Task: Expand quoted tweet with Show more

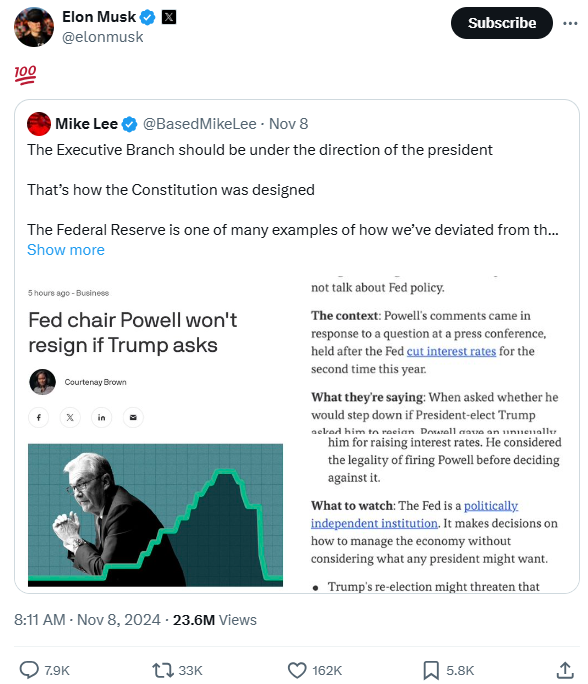Action: 66,250
